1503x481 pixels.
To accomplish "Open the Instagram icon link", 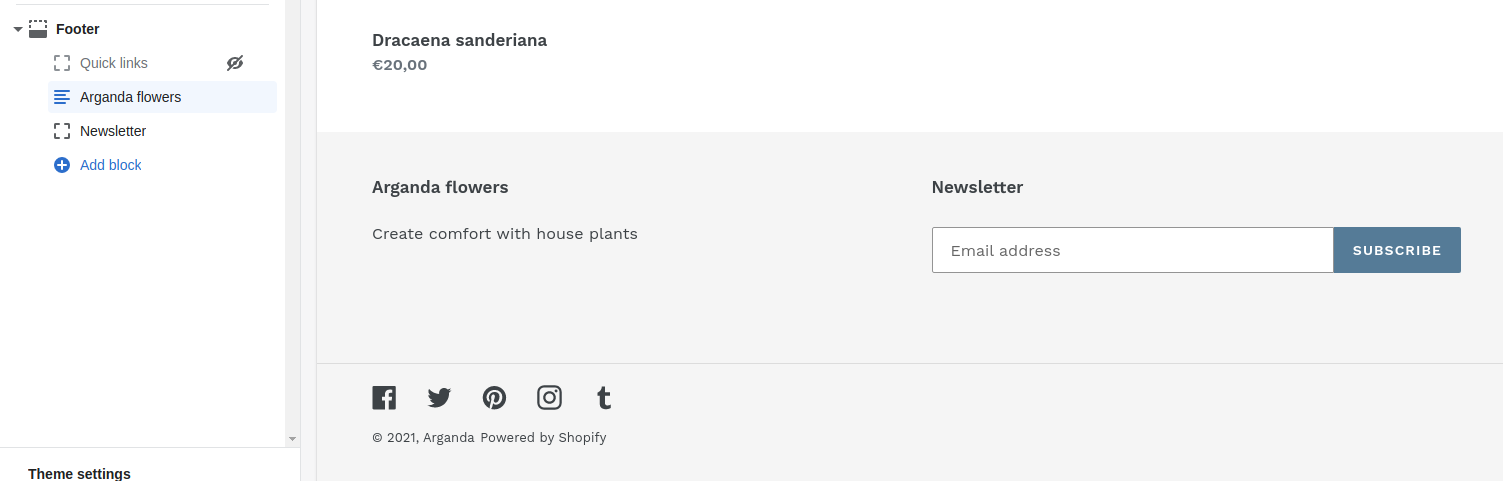I will click(549, 398).
